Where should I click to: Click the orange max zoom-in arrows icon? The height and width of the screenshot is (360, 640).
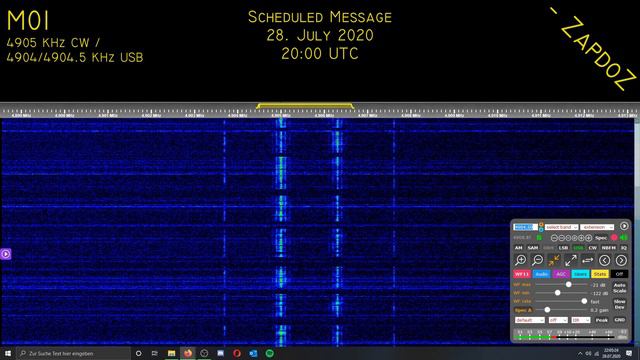click(x=554, y=260)
